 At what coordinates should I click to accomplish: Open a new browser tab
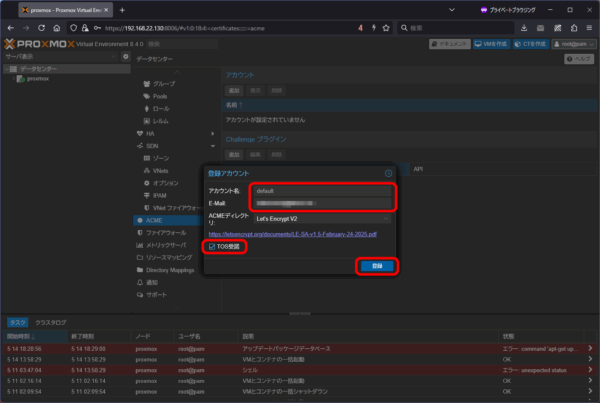[x=122, y=10]
